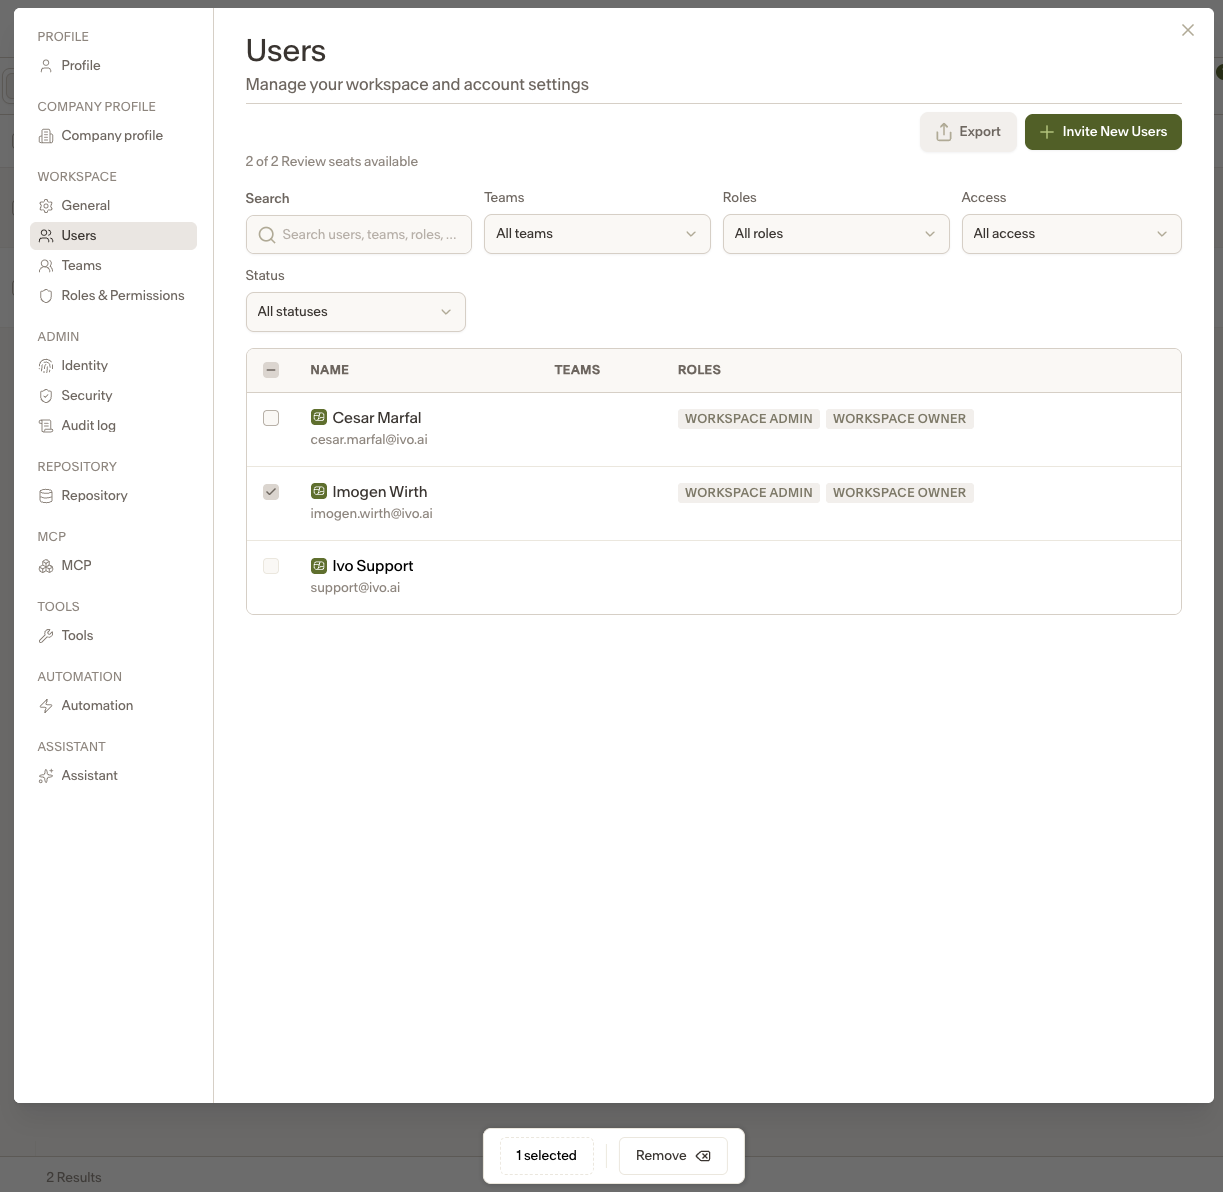Click the backspace icon on Remove button
1223x1192 pixels.
(703, 1156)
